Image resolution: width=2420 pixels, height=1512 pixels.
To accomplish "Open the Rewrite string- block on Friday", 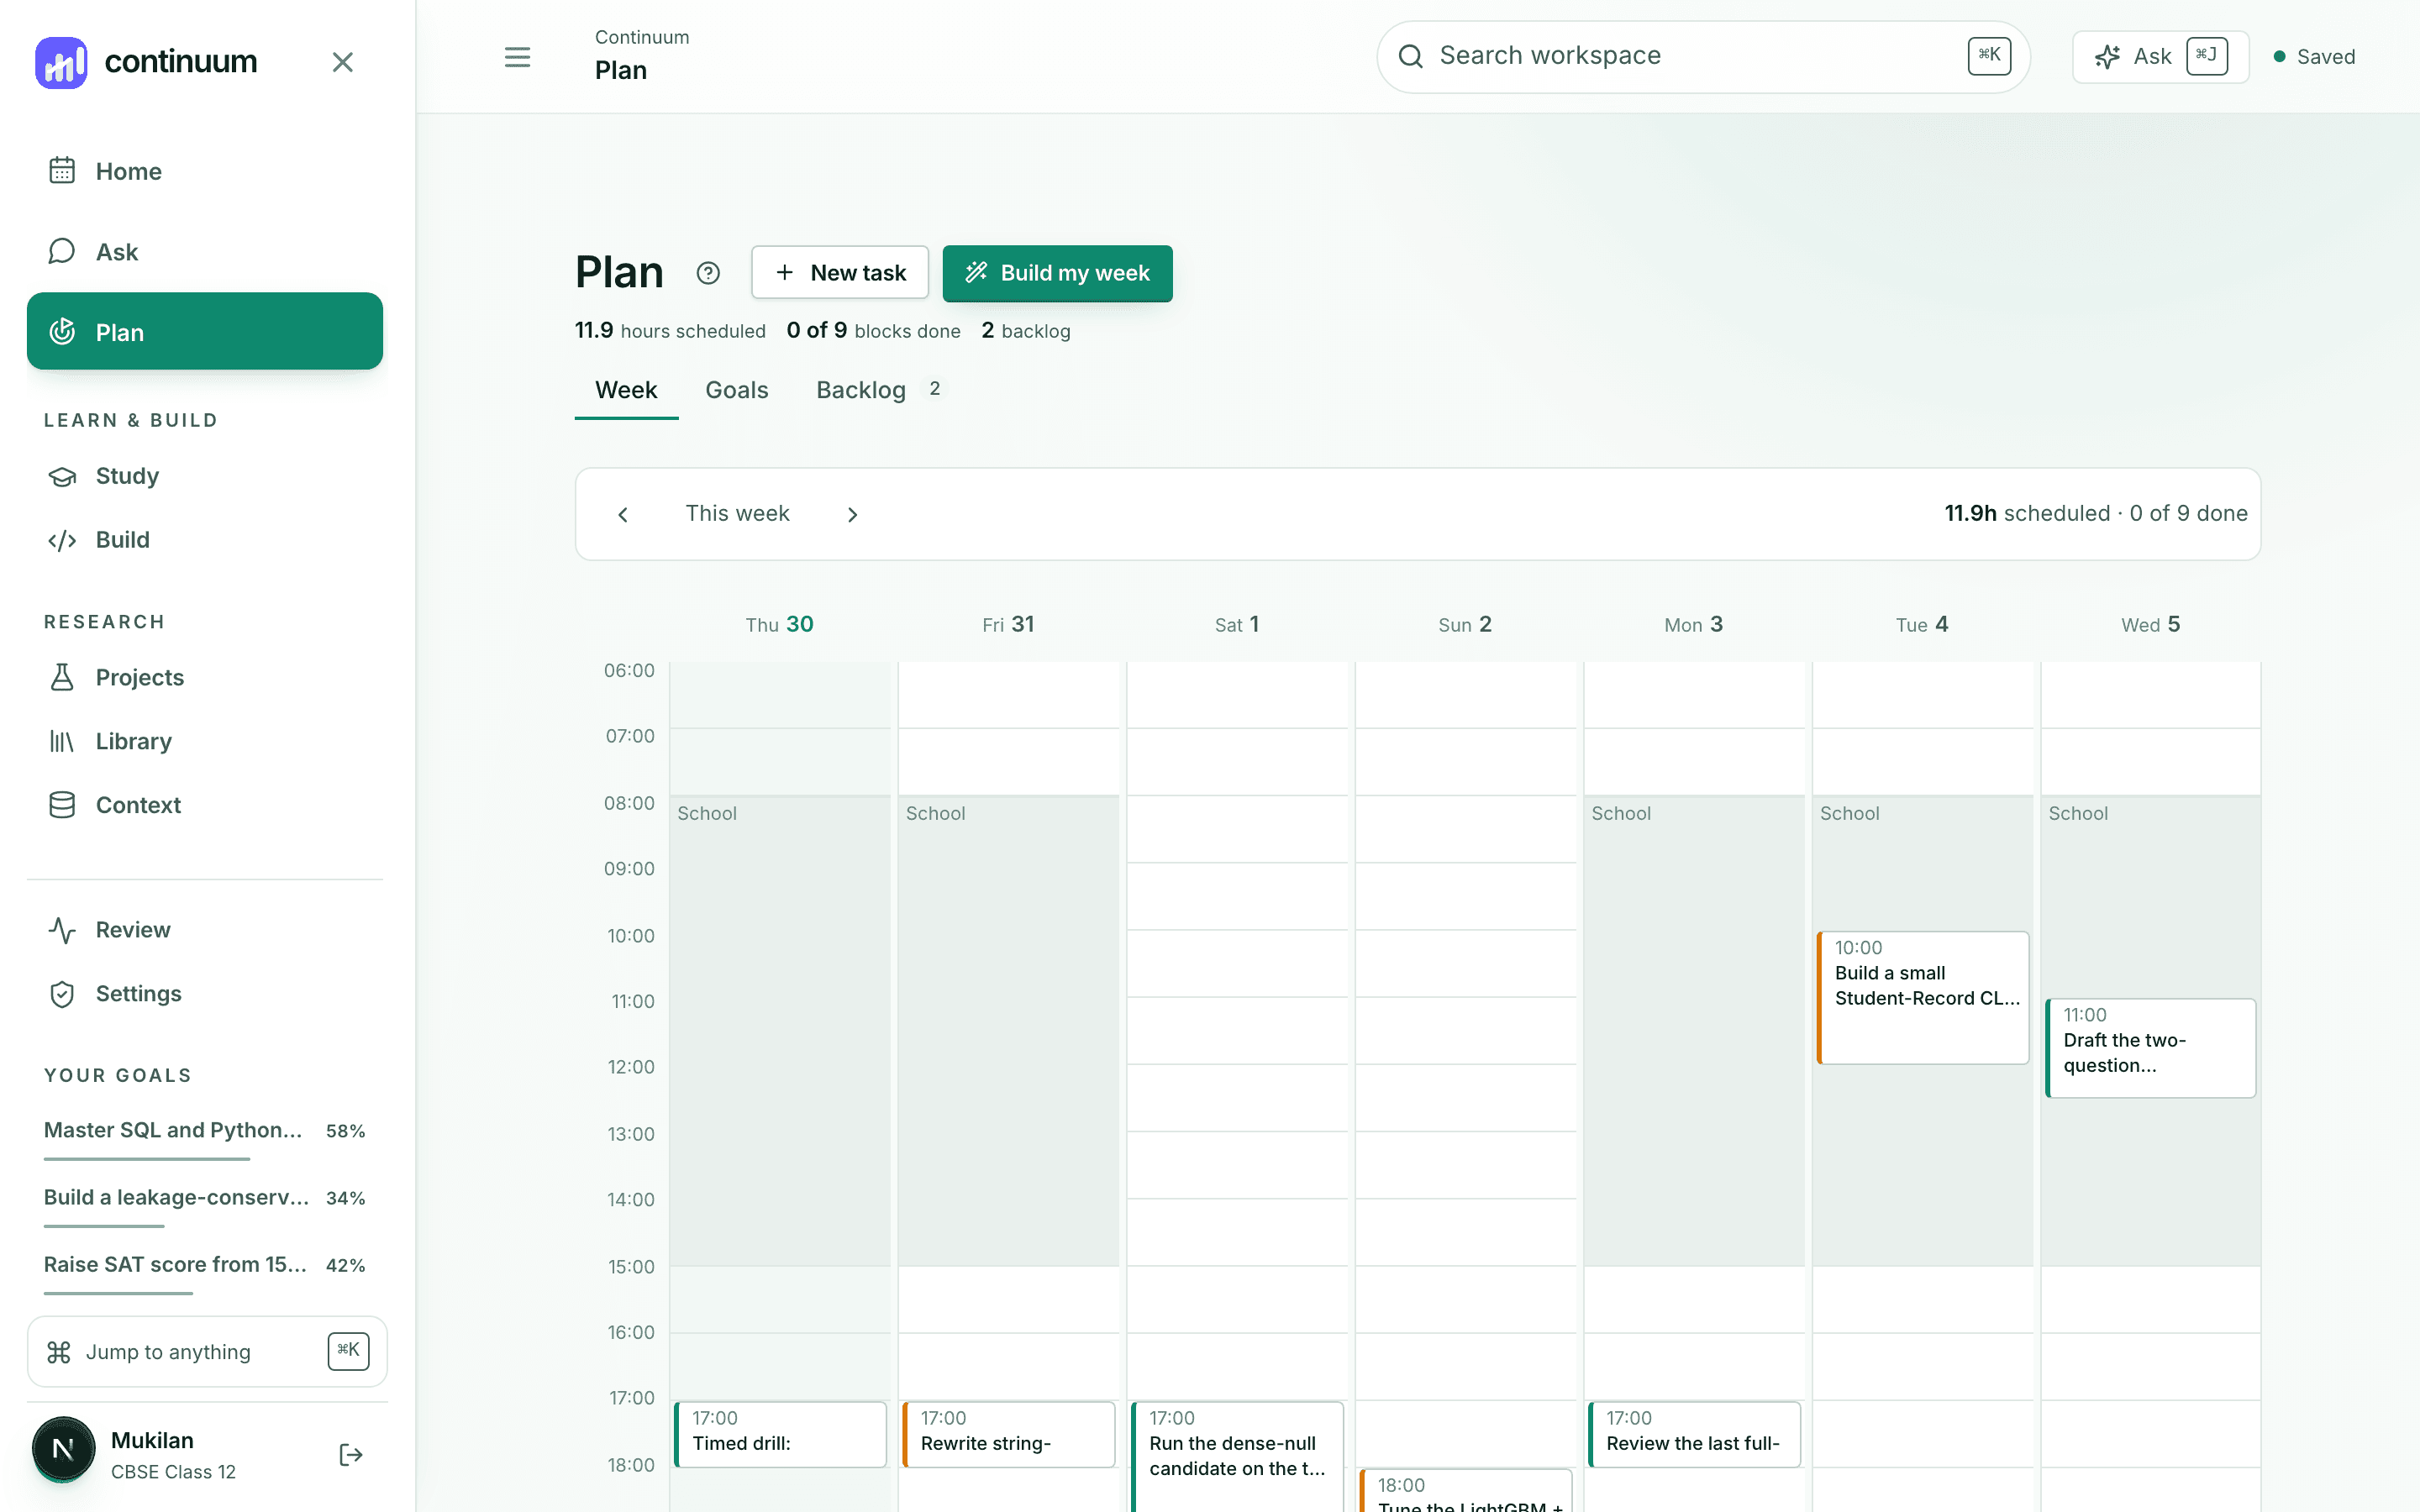I will tap(1008, 1434).
